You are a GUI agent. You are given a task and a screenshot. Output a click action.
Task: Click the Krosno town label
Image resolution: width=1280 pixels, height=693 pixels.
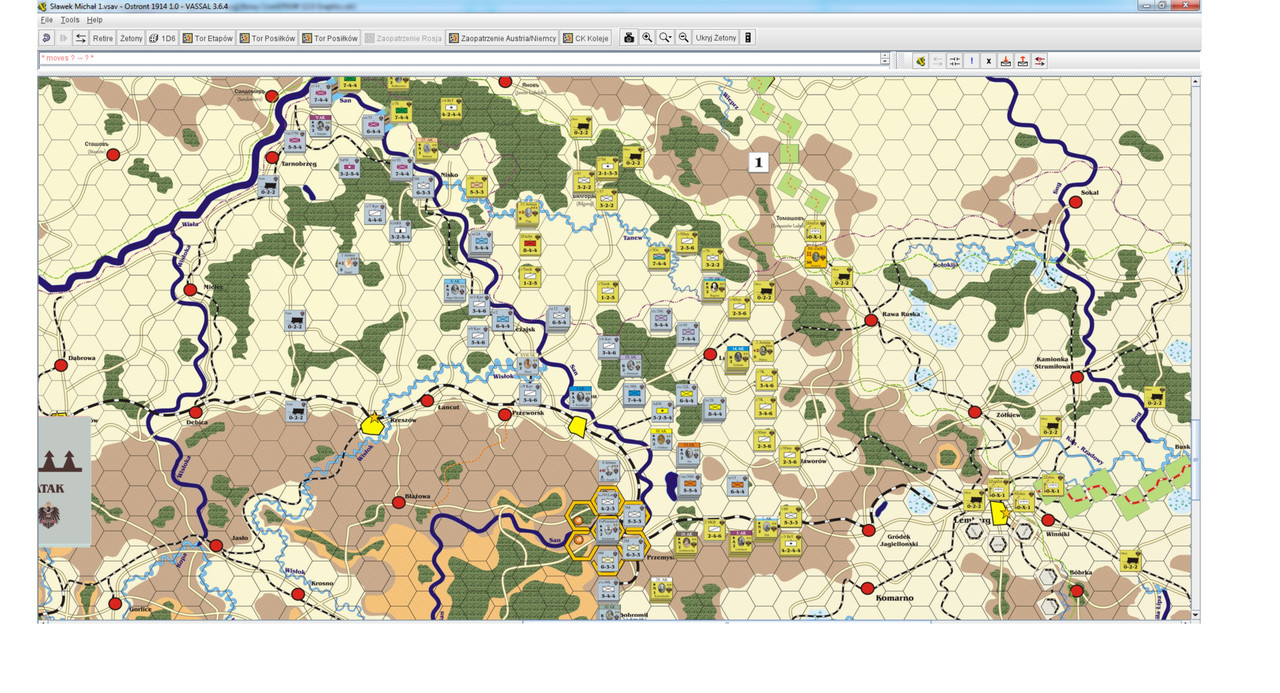(321, 582)
